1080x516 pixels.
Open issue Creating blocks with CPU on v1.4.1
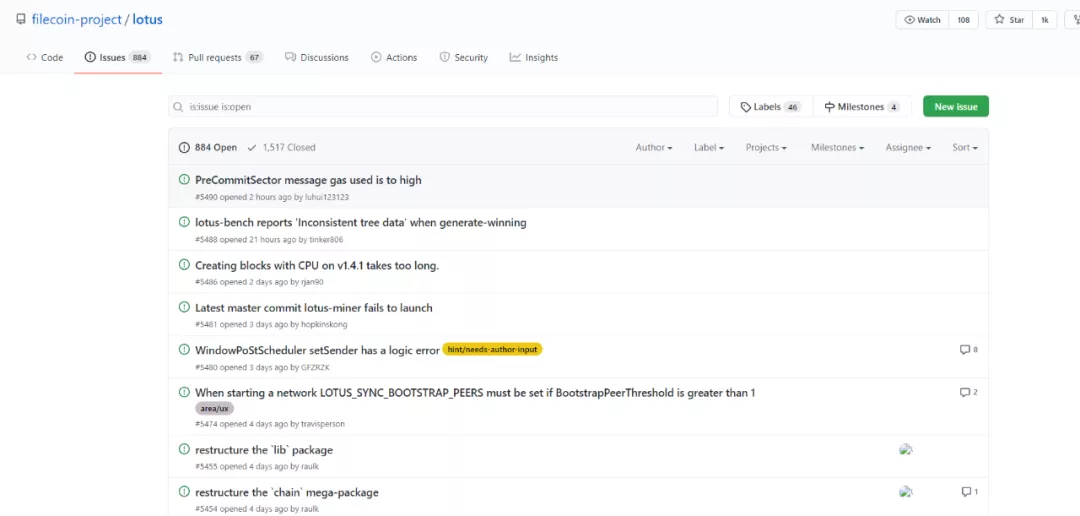point(317,265)
